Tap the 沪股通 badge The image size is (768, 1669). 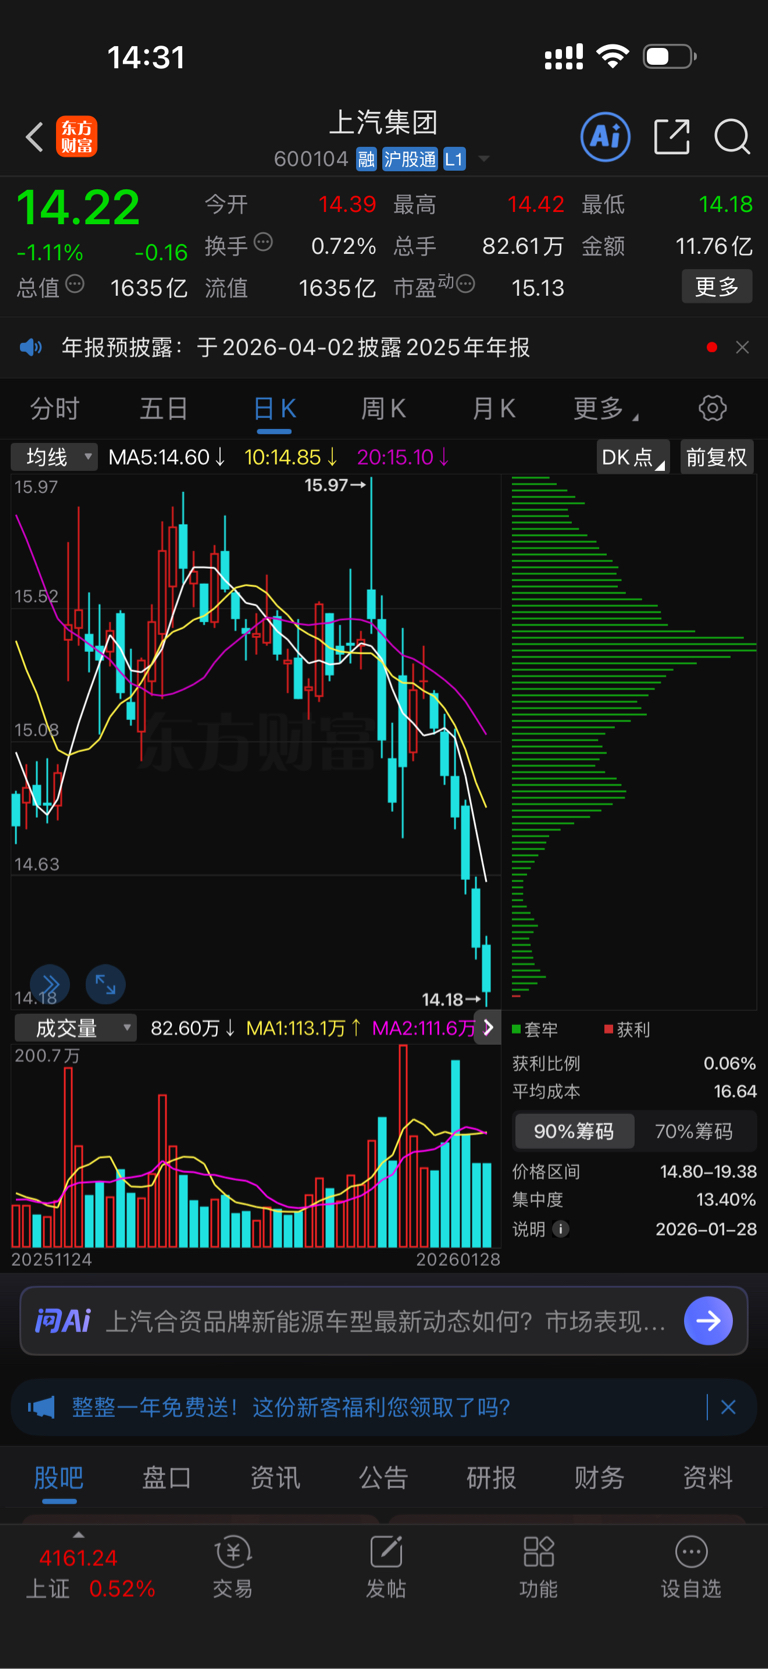(410, 159)
